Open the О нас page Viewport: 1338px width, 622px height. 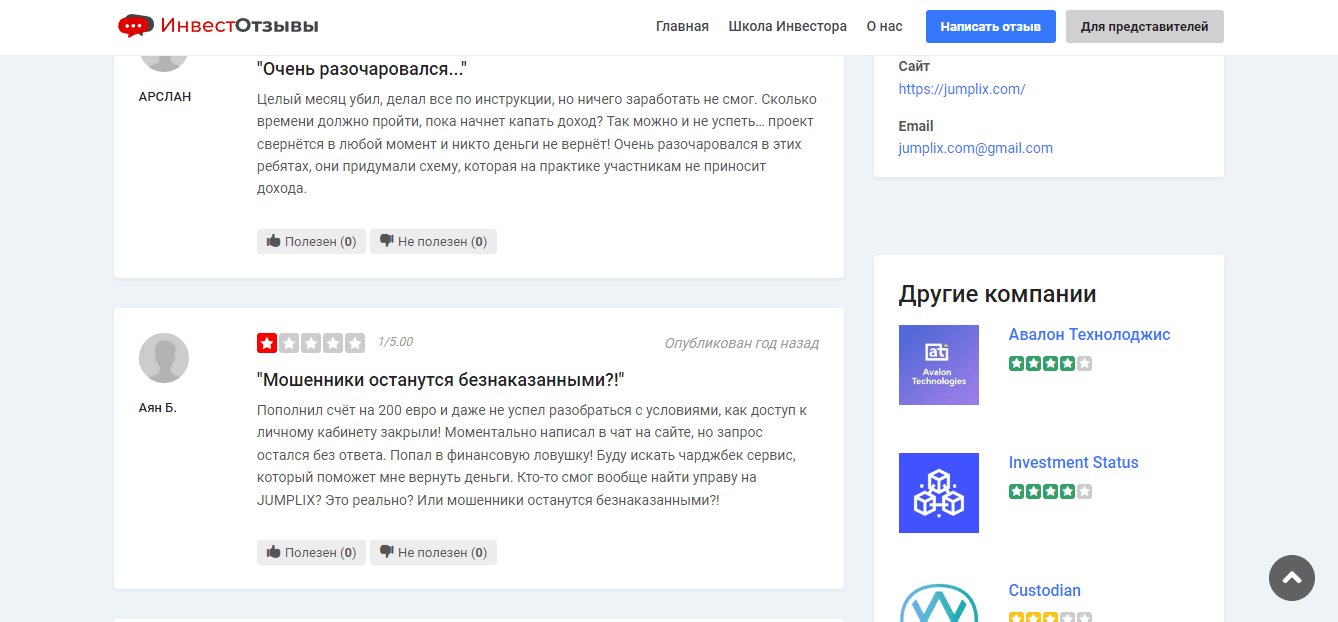883,27
